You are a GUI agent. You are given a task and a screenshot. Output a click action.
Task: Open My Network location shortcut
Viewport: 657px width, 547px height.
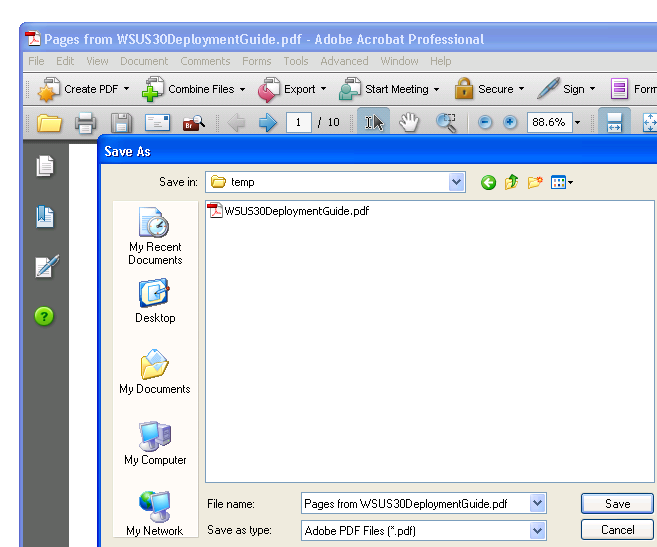(155, 513)
